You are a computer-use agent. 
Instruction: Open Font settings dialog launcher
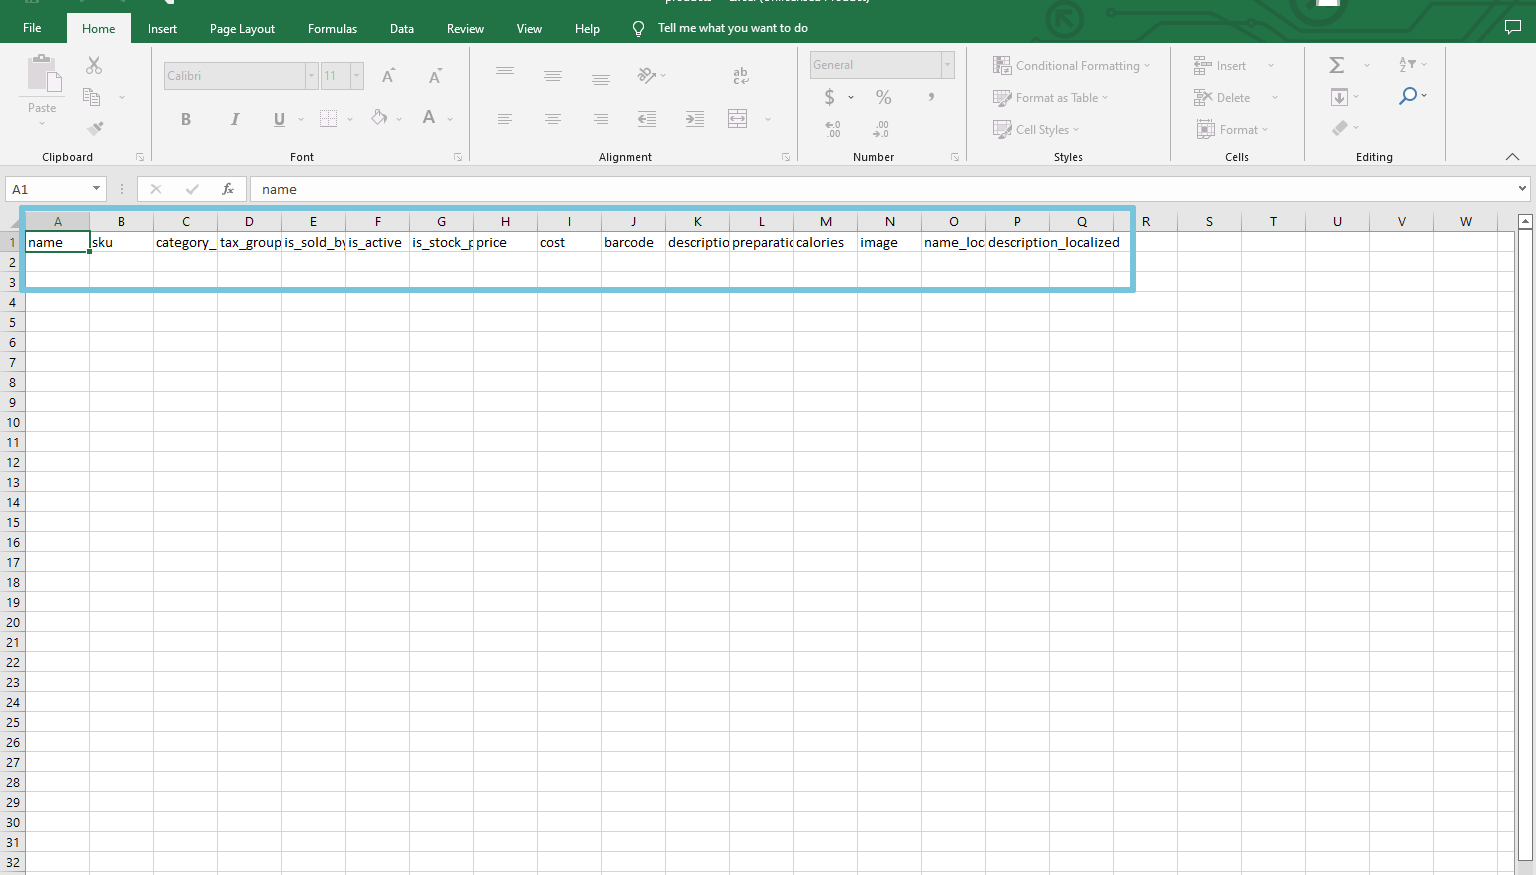pyautogui.click(x=458, y=157)
